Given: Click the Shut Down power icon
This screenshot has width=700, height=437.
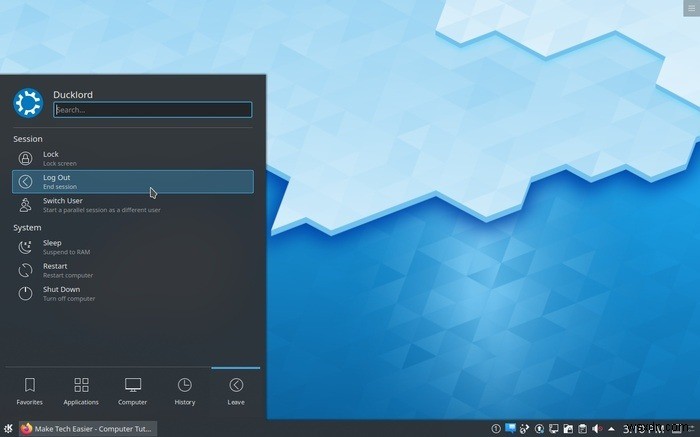Looking at the screenshot, I should pos(25,293).
